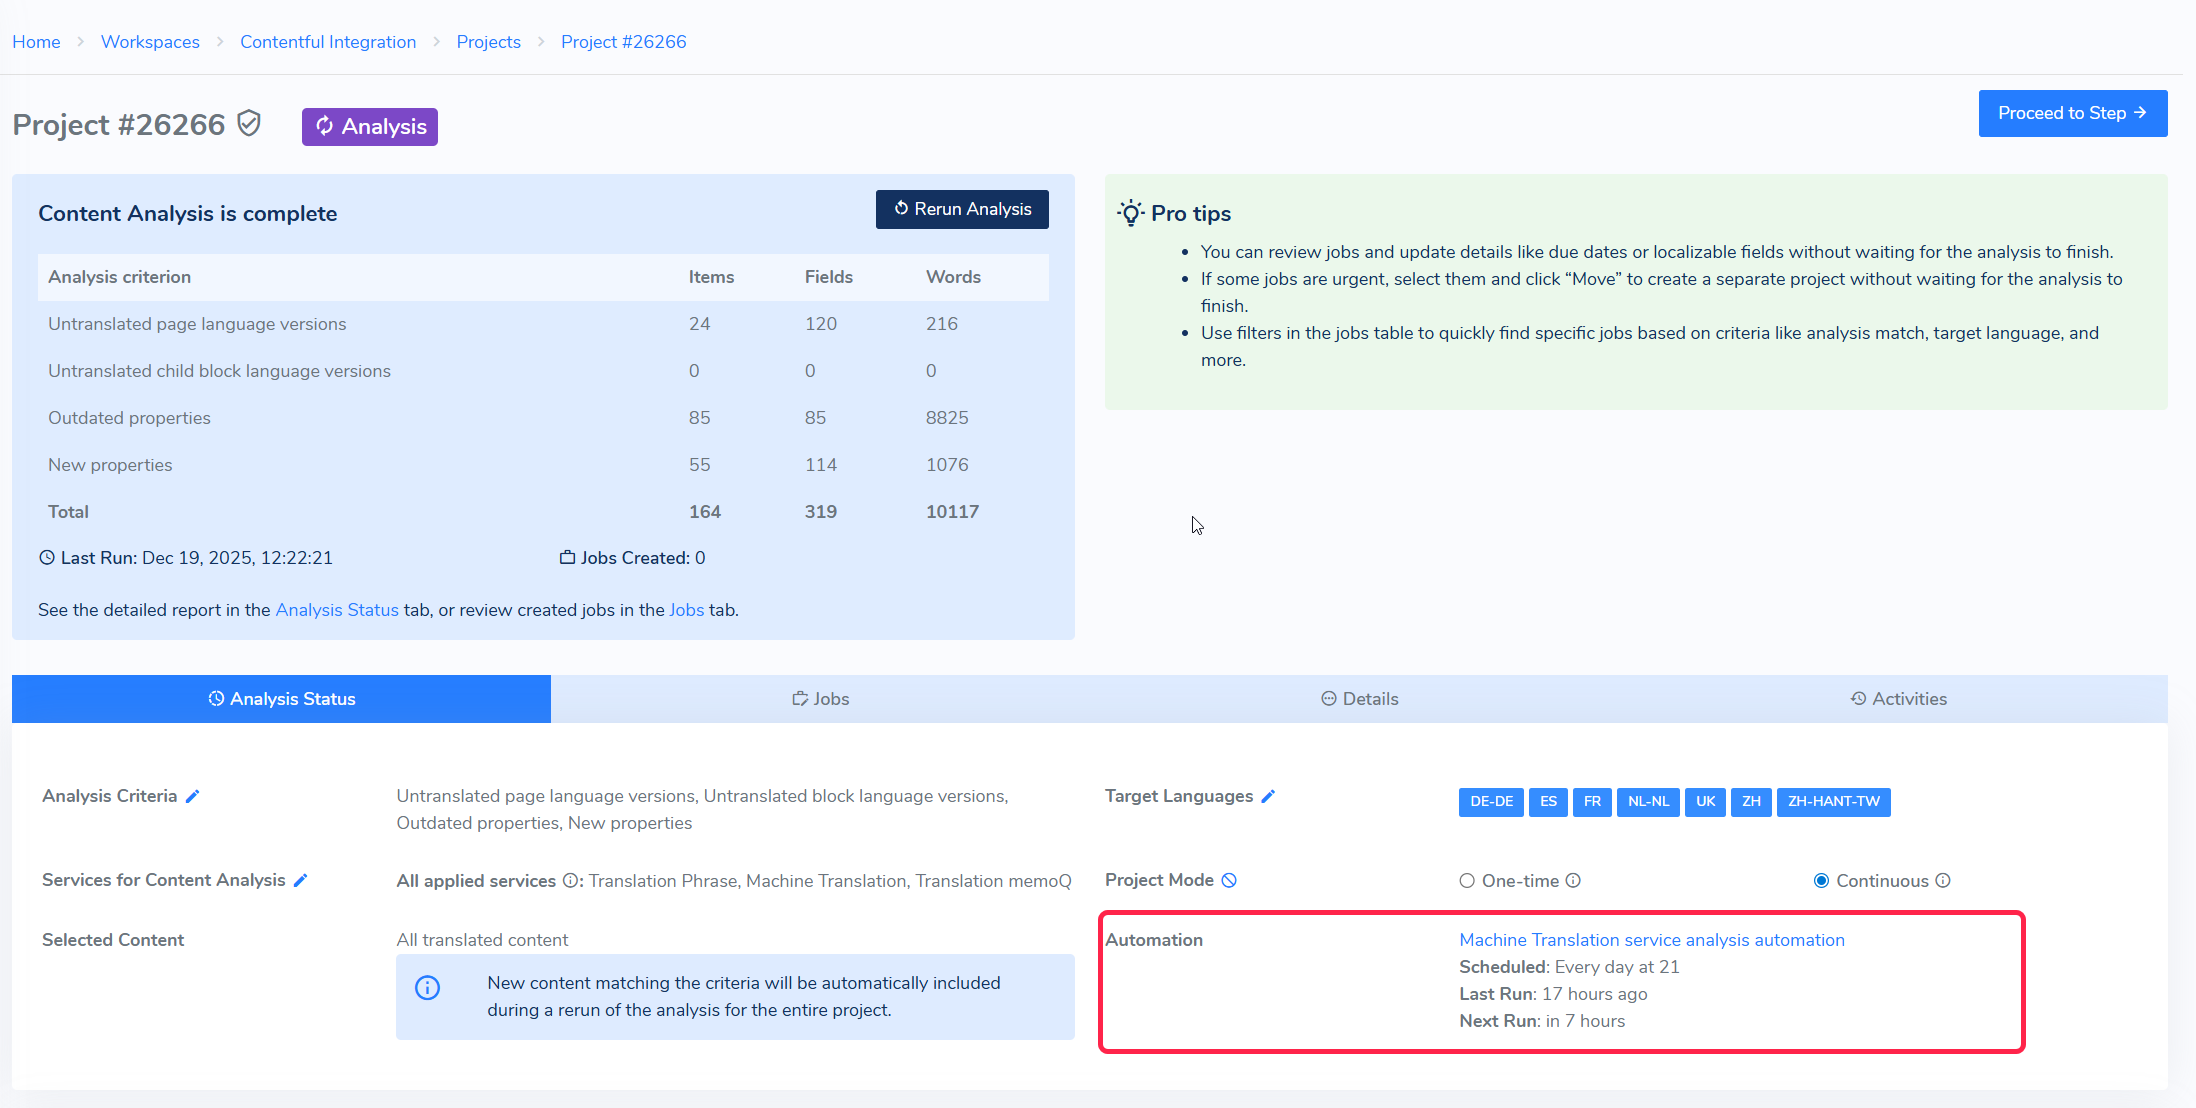This screenshot has height=1108, width=2196.
Task: Open the Activities tab
Action: [1898, 699]
